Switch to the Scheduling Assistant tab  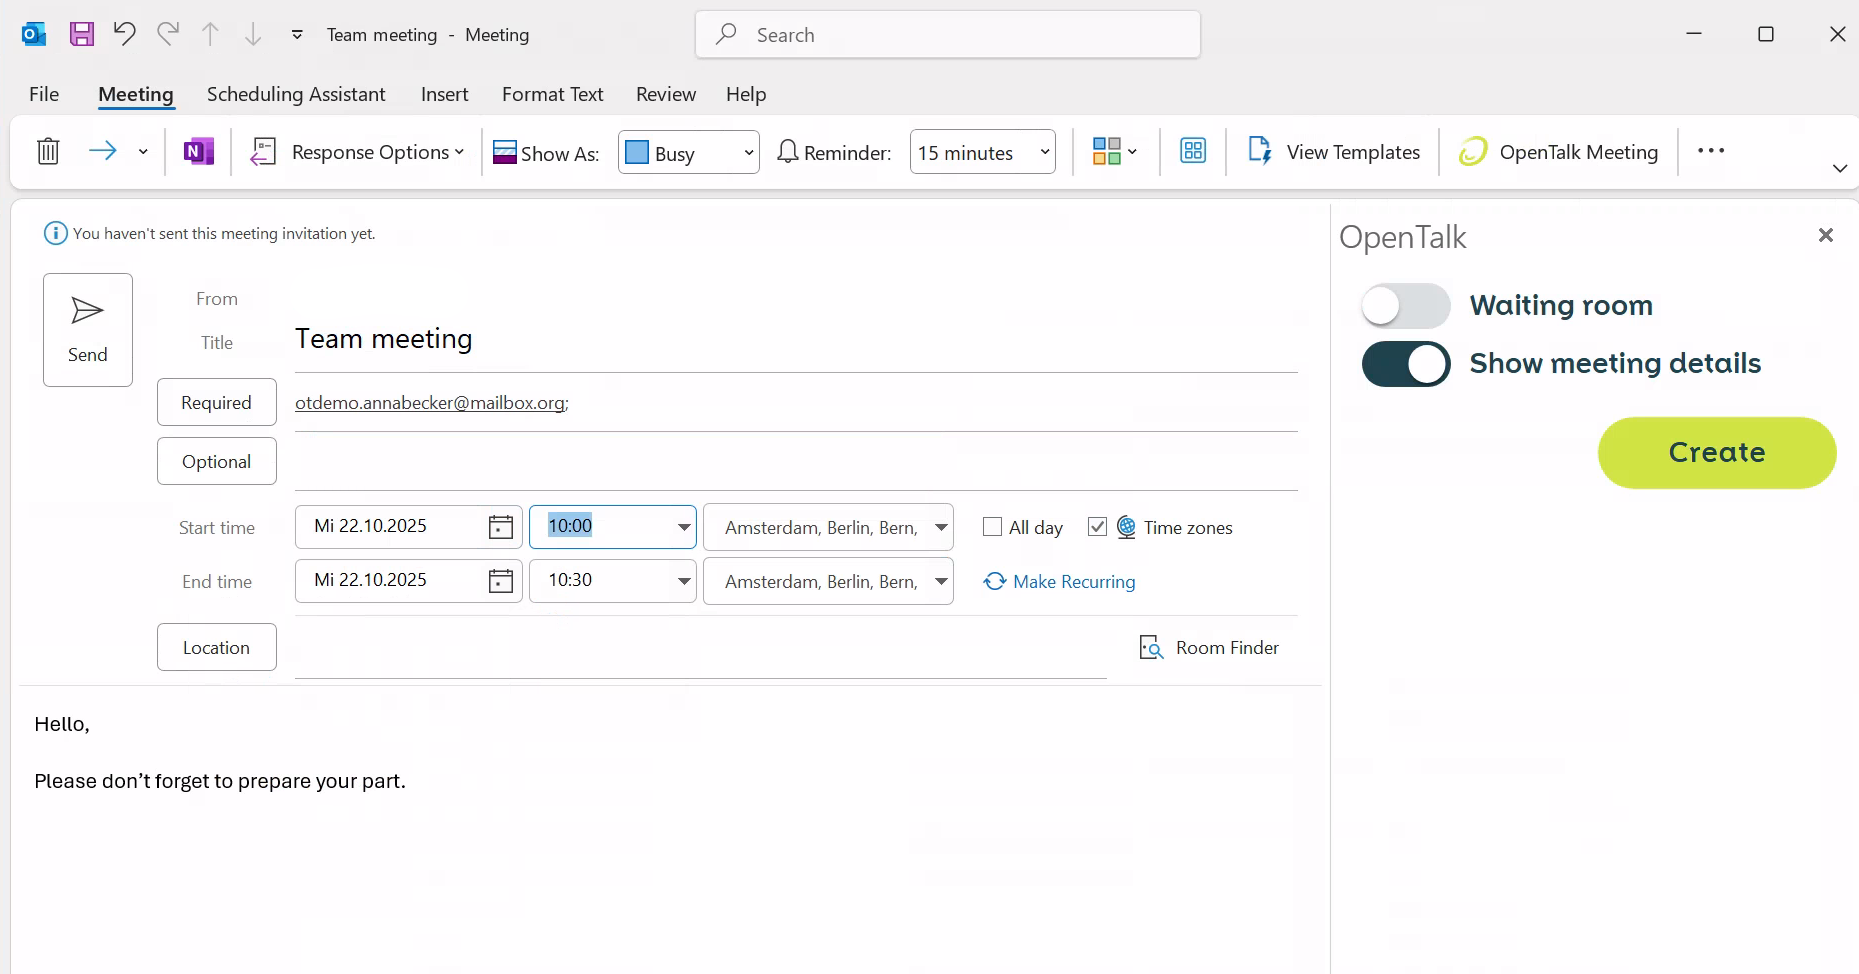tap(296, 94)
